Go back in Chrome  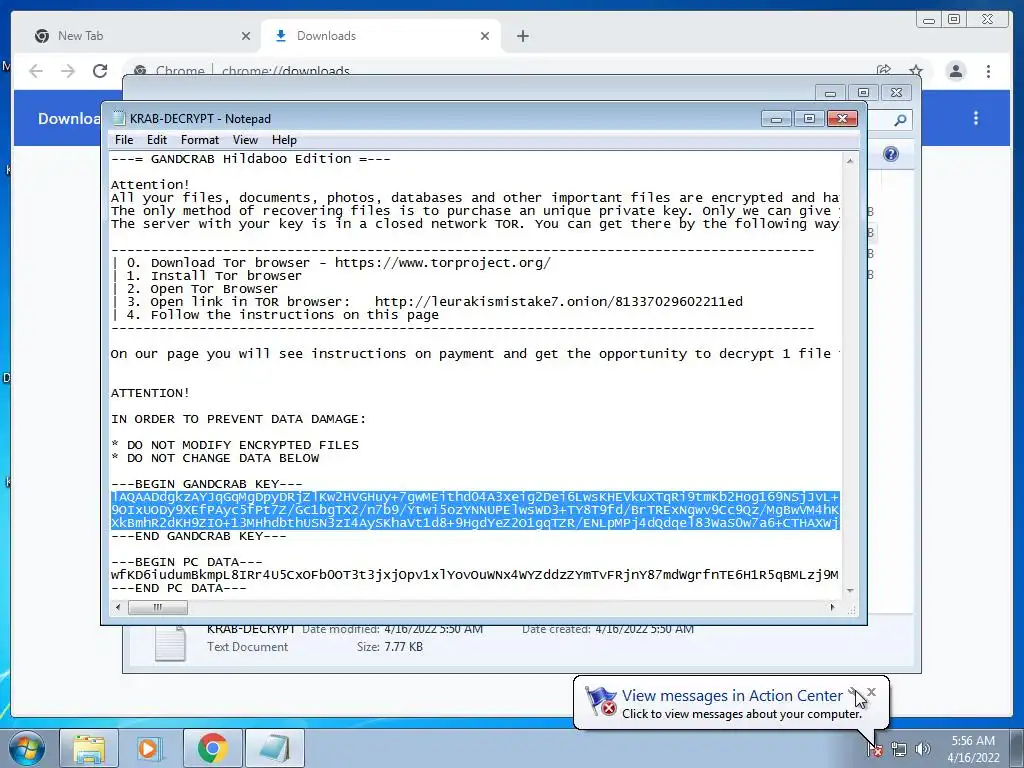point(36,71)
